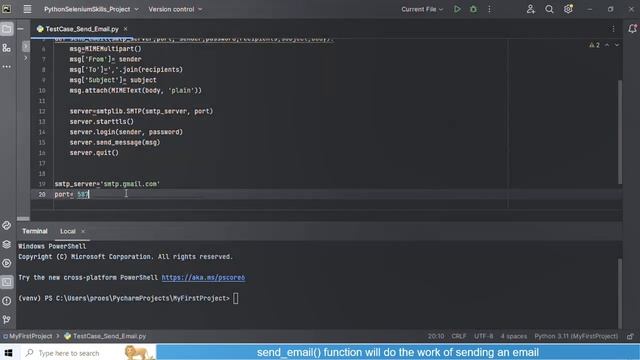
Task: Select the Terminal panel tab
Action: click(x=35, y=231)
